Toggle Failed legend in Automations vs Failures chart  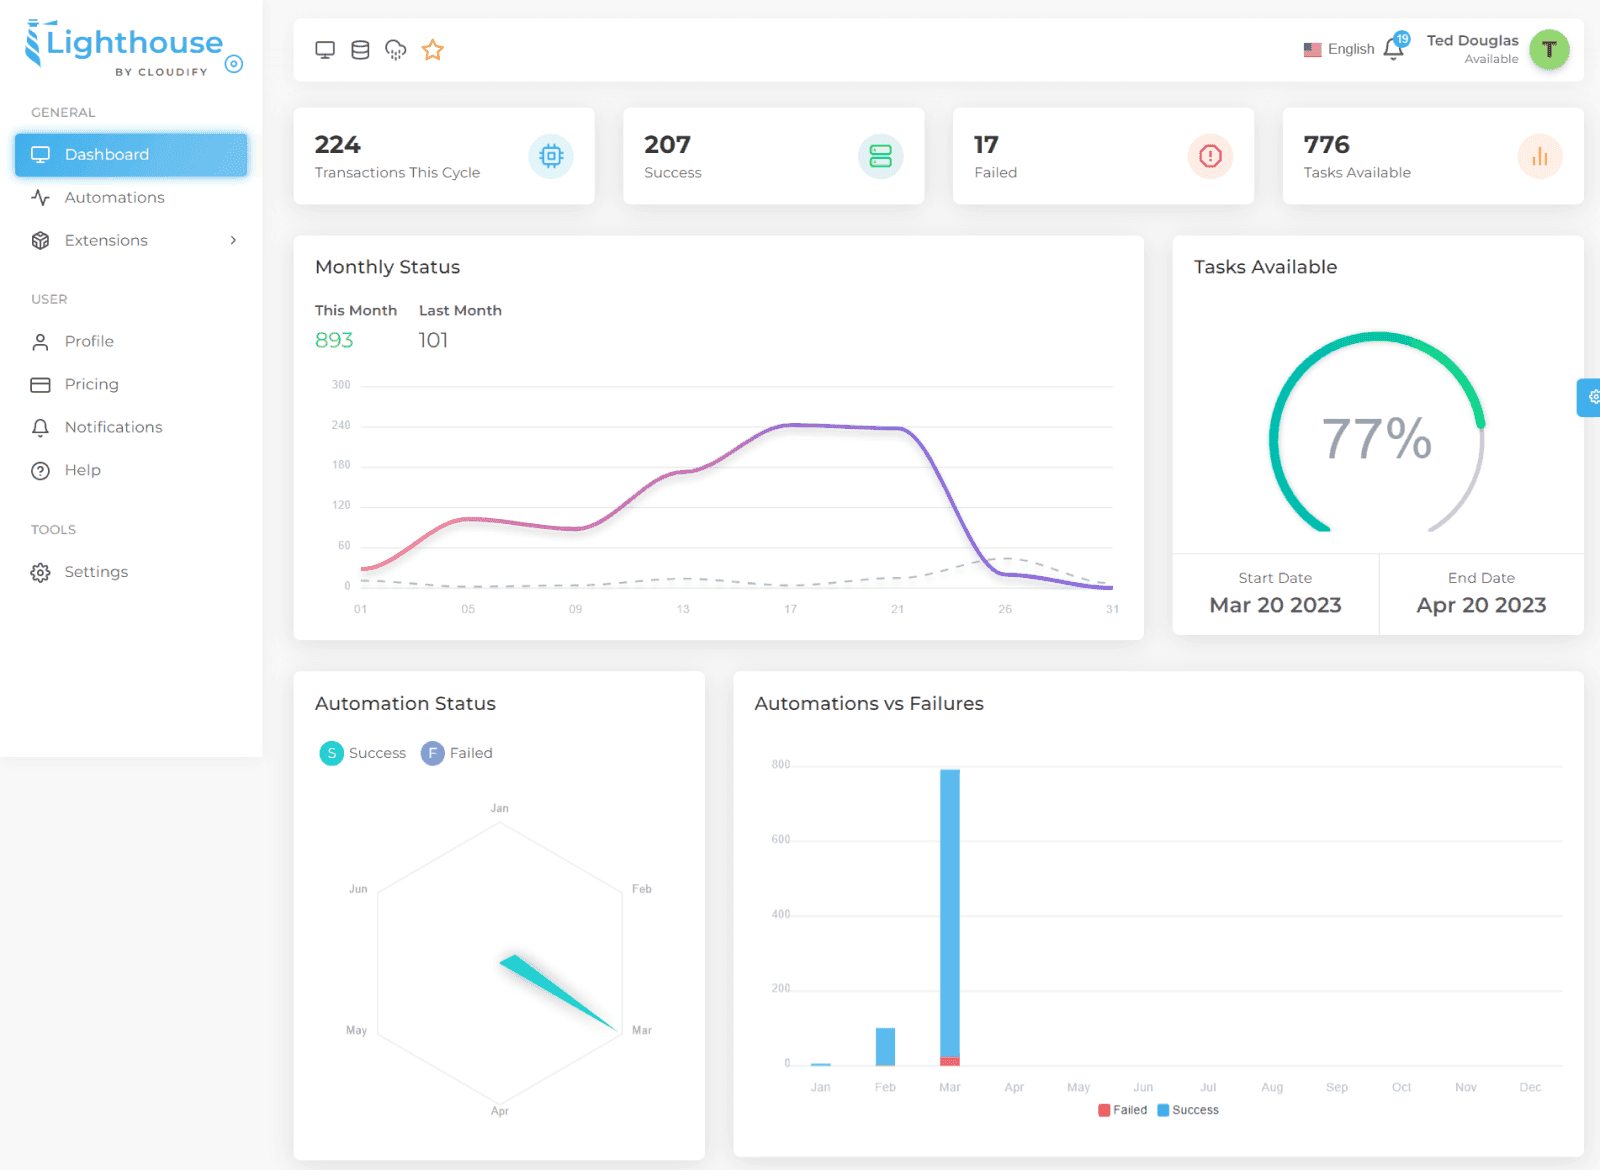[1123, 1110]
